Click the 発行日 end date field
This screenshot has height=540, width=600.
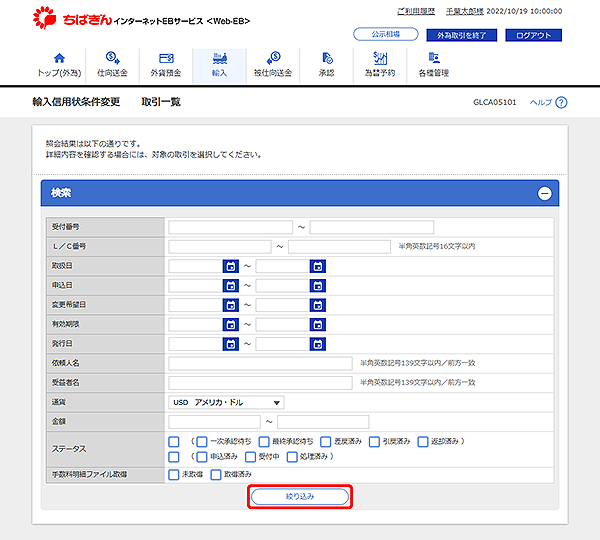[x=283, y=344]
